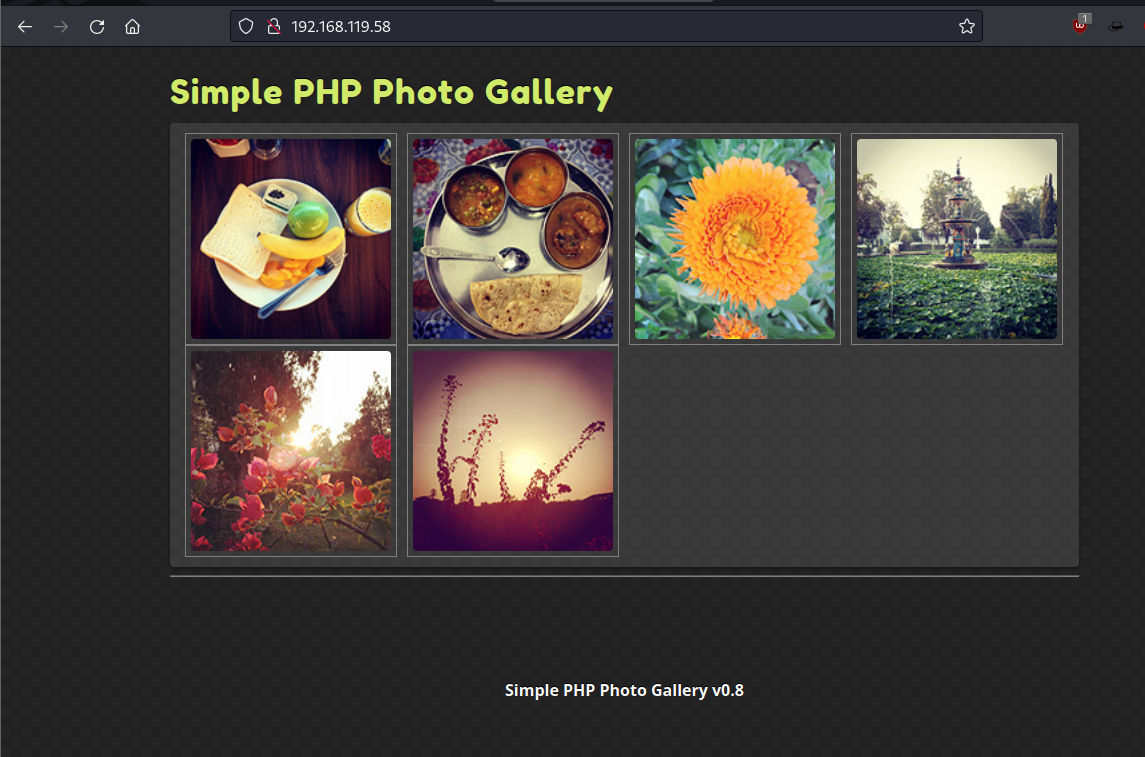This screenshot has height=757, width=1145.
Task: Reload the current page
Action: [x=97, y=27]
